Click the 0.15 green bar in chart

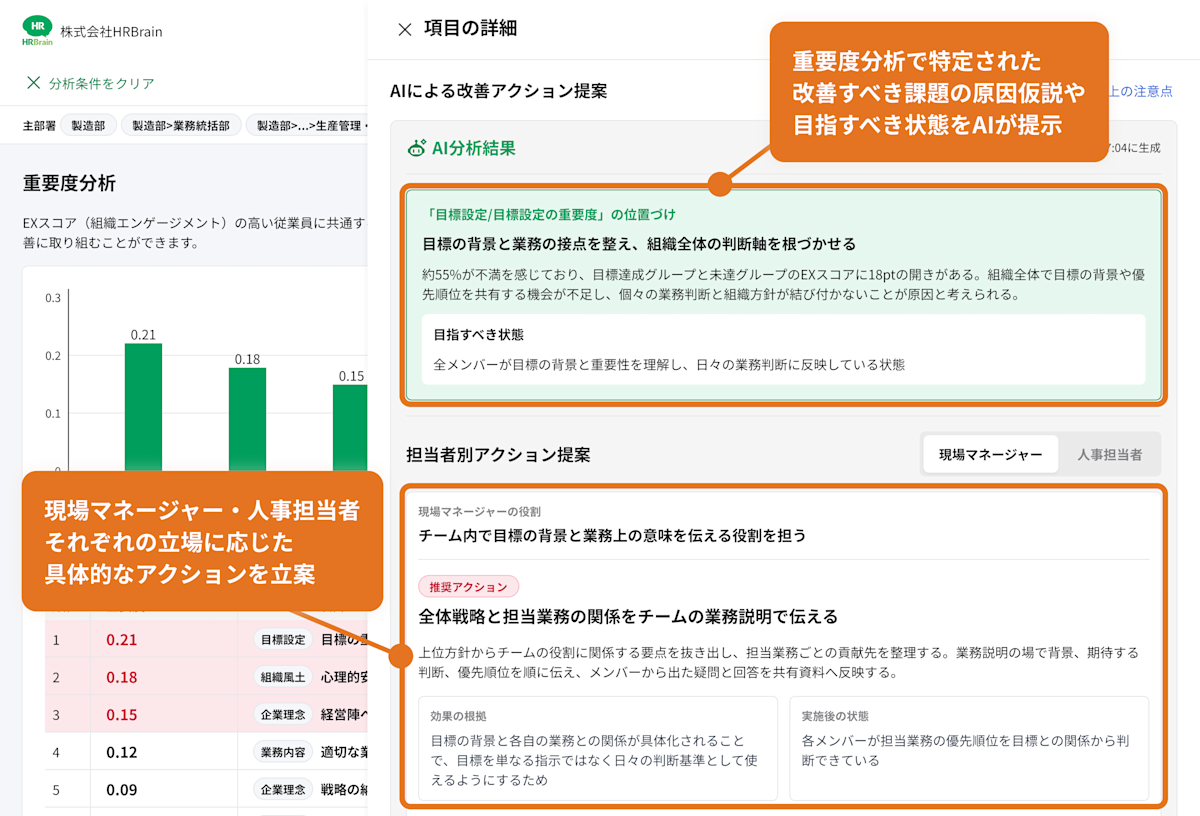pos(350,427)
